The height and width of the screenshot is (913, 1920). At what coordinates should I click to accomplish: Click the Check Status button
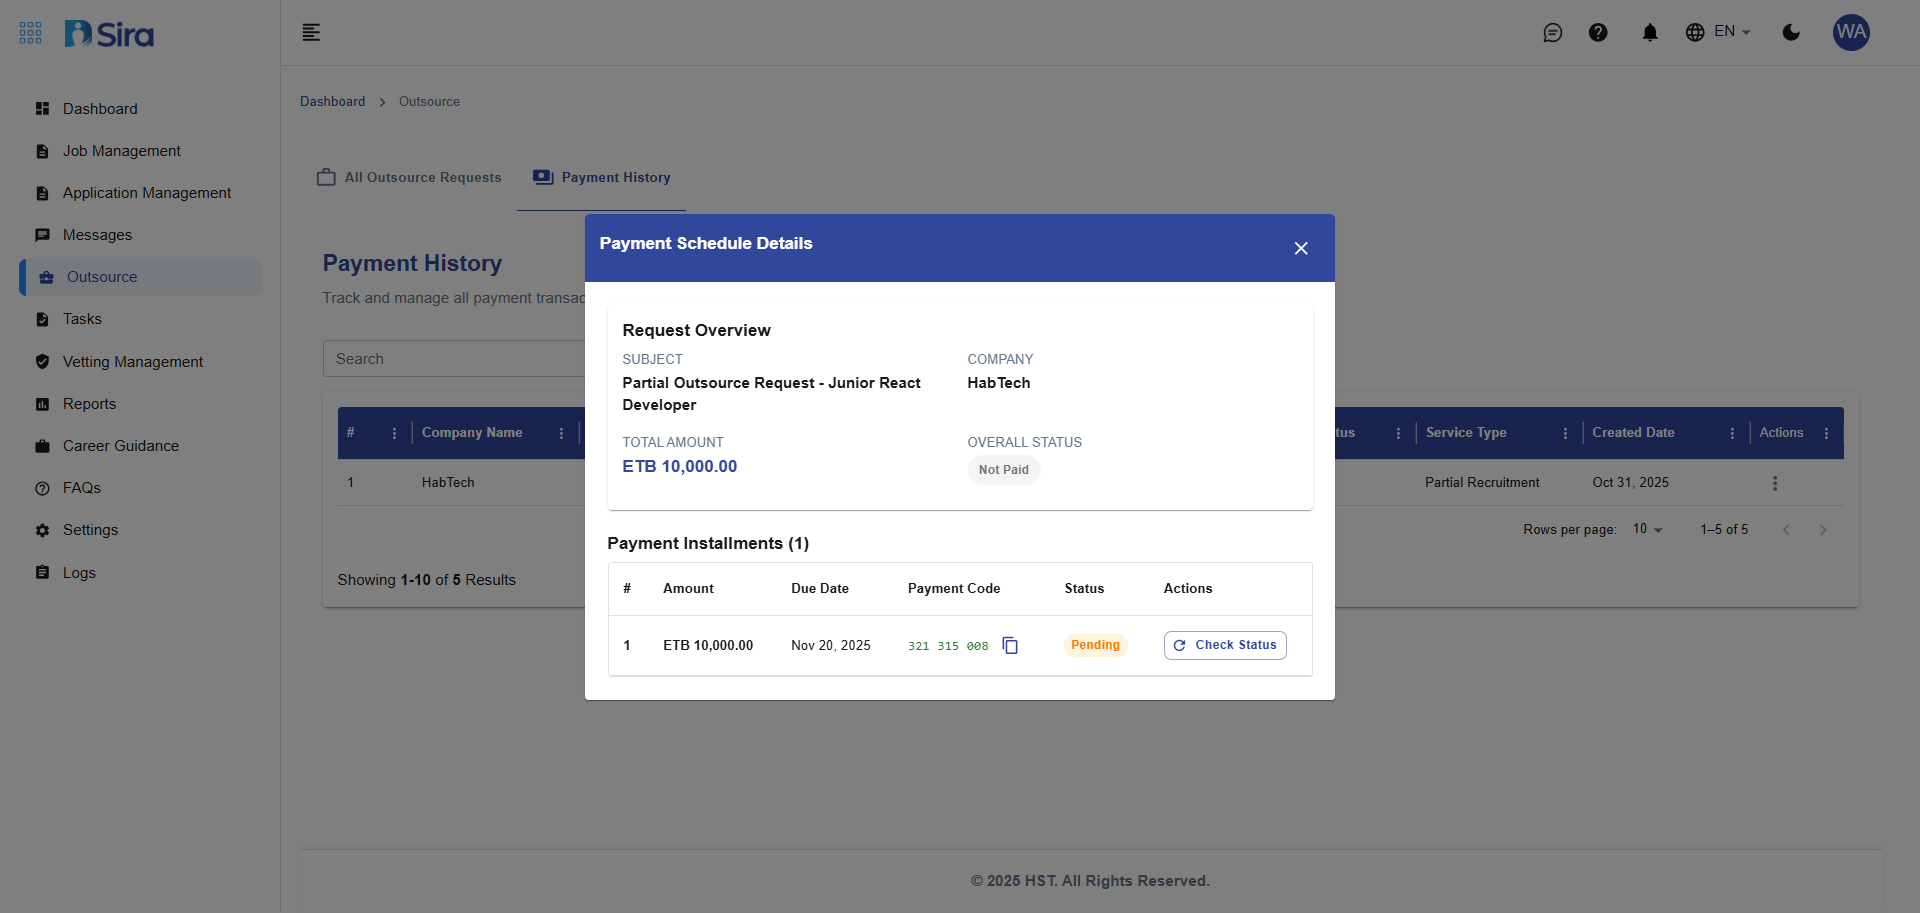[1224, 645]
